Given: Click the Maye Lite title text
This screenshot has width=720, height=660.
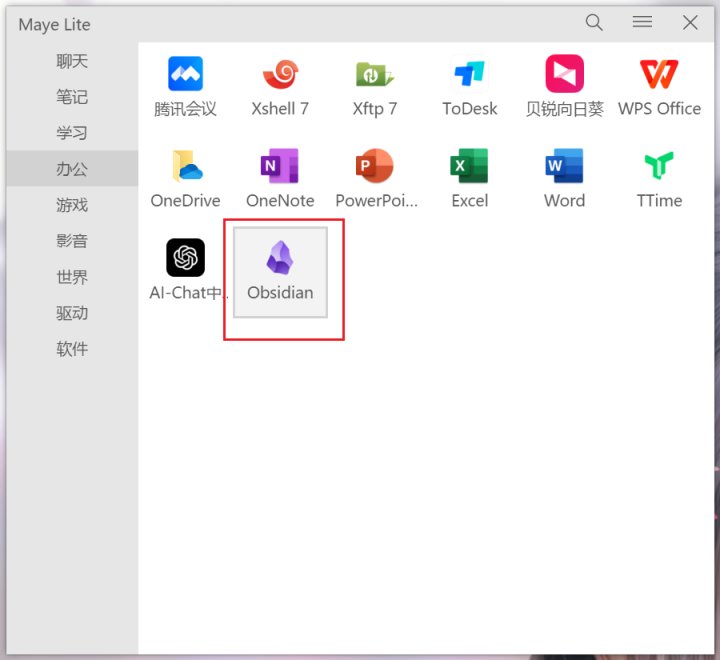Looking at the screenshot, I should (x=54, y=25).
